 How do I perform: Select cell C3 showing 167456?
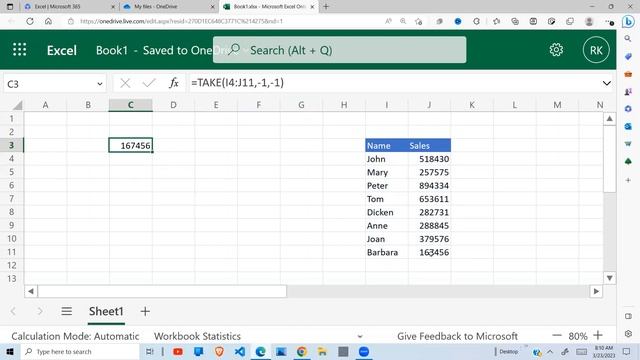pyautogui.click(x=131, y=145)
